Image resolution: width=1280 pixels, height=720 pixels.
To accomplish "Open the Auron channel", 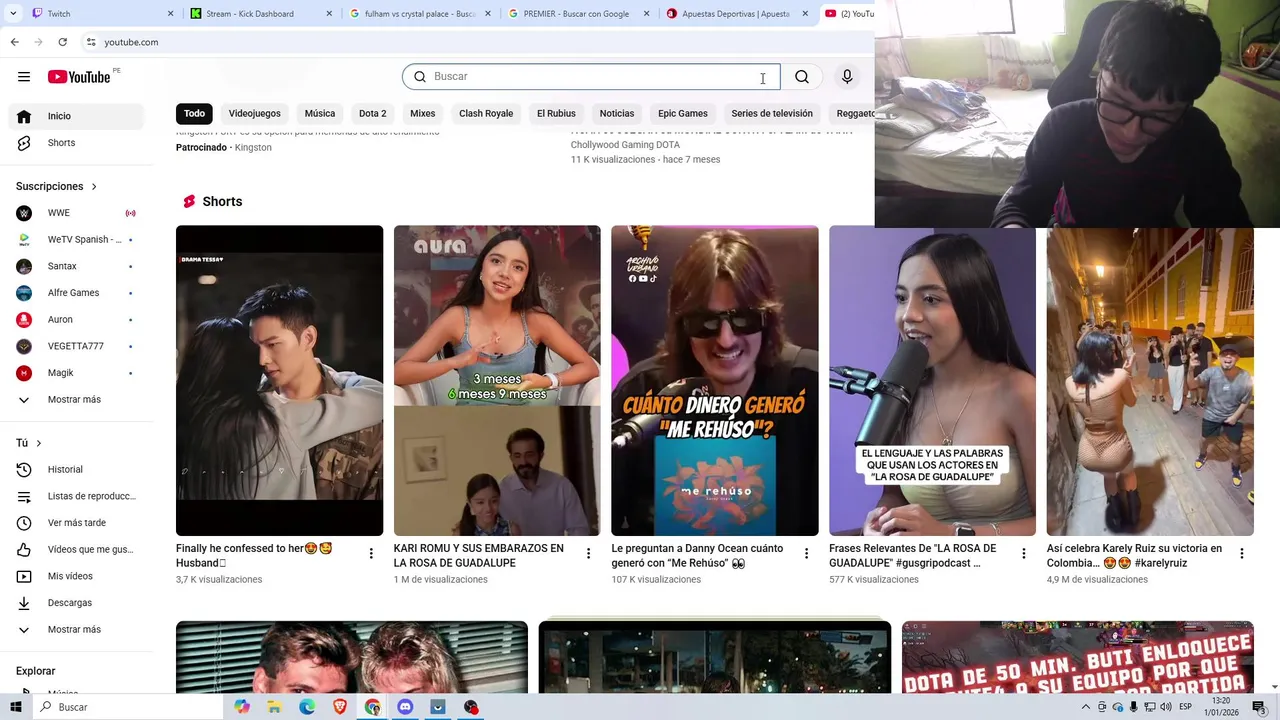I will (76, 320).
